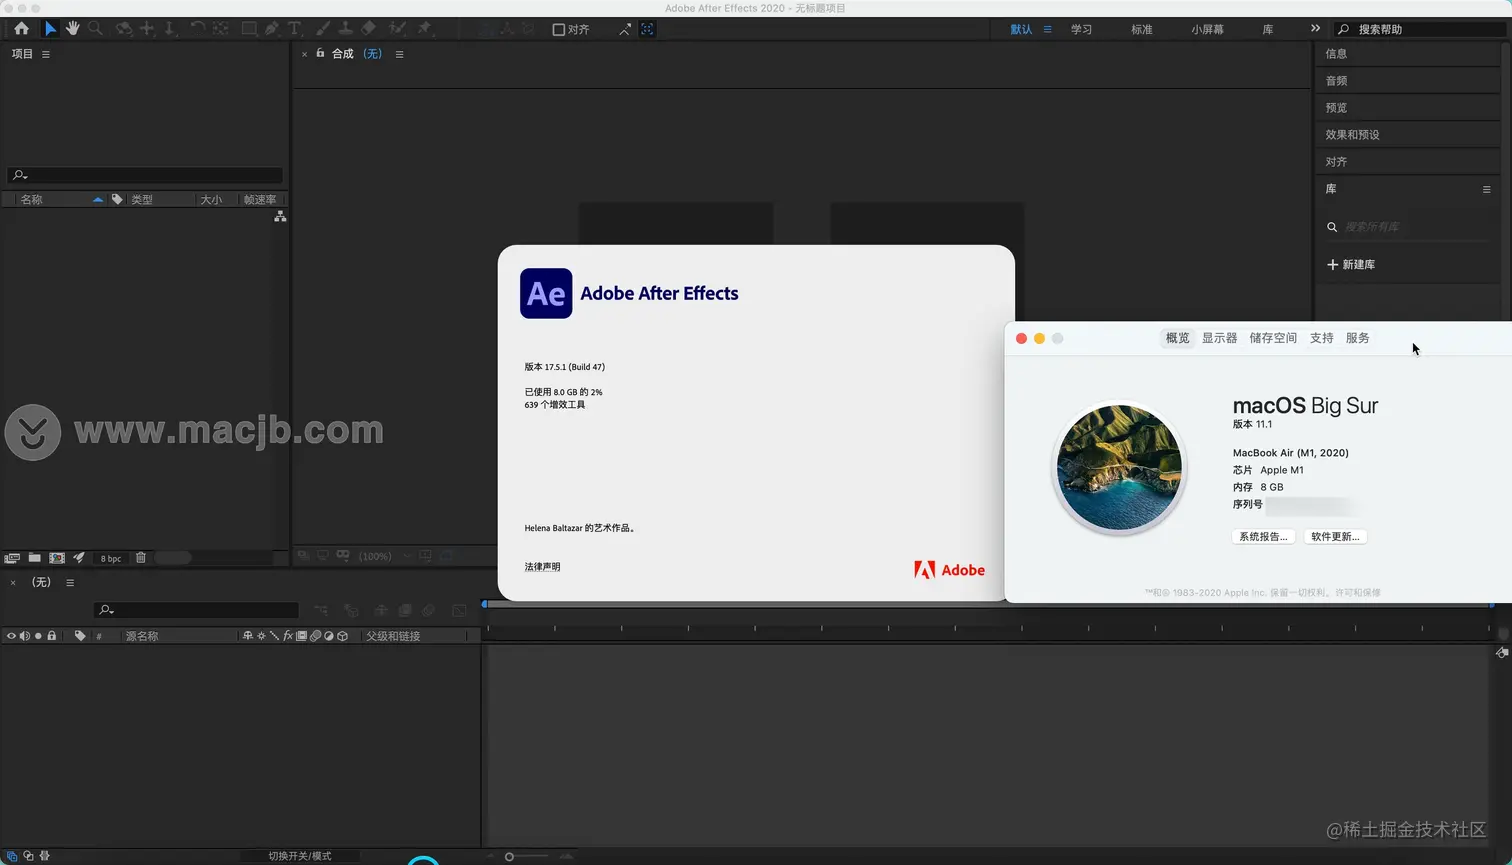Open the 显示器 tab in About This Mac
This screenshot has height=865, width=1512.
click(x=1219, y=338)
